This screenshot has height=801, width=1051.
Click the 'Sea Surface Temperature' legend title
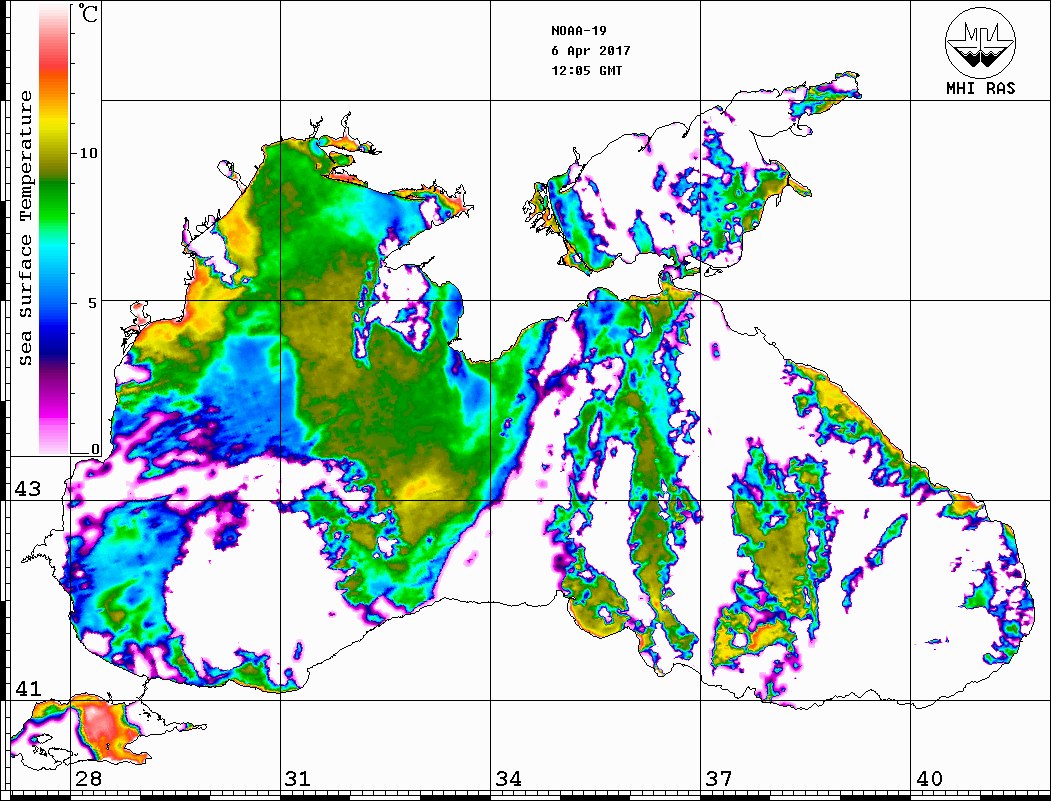(25, 228)
